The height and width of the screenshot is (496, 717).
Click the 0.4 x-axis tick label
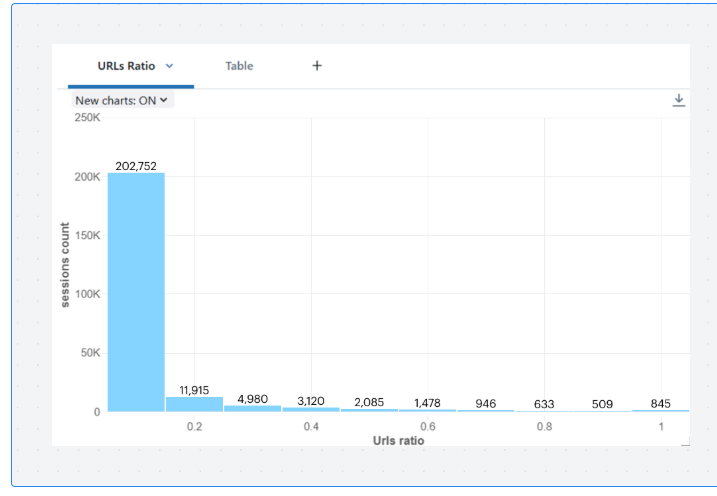(311, 426)
